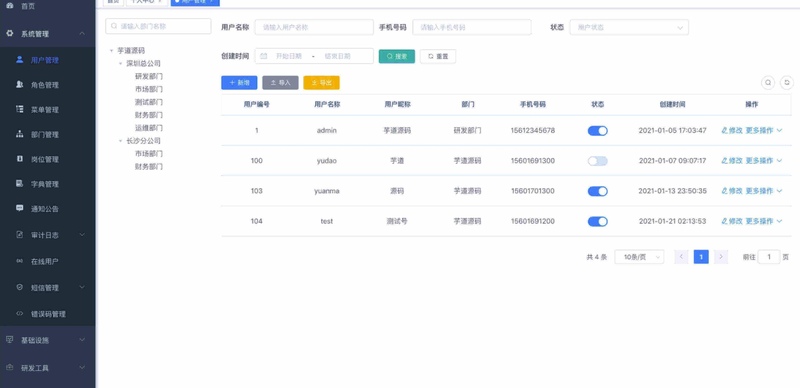Open 更多操作 dropdown for test row
The width and height of the screenshot is (800, 388).
[764, 221]
